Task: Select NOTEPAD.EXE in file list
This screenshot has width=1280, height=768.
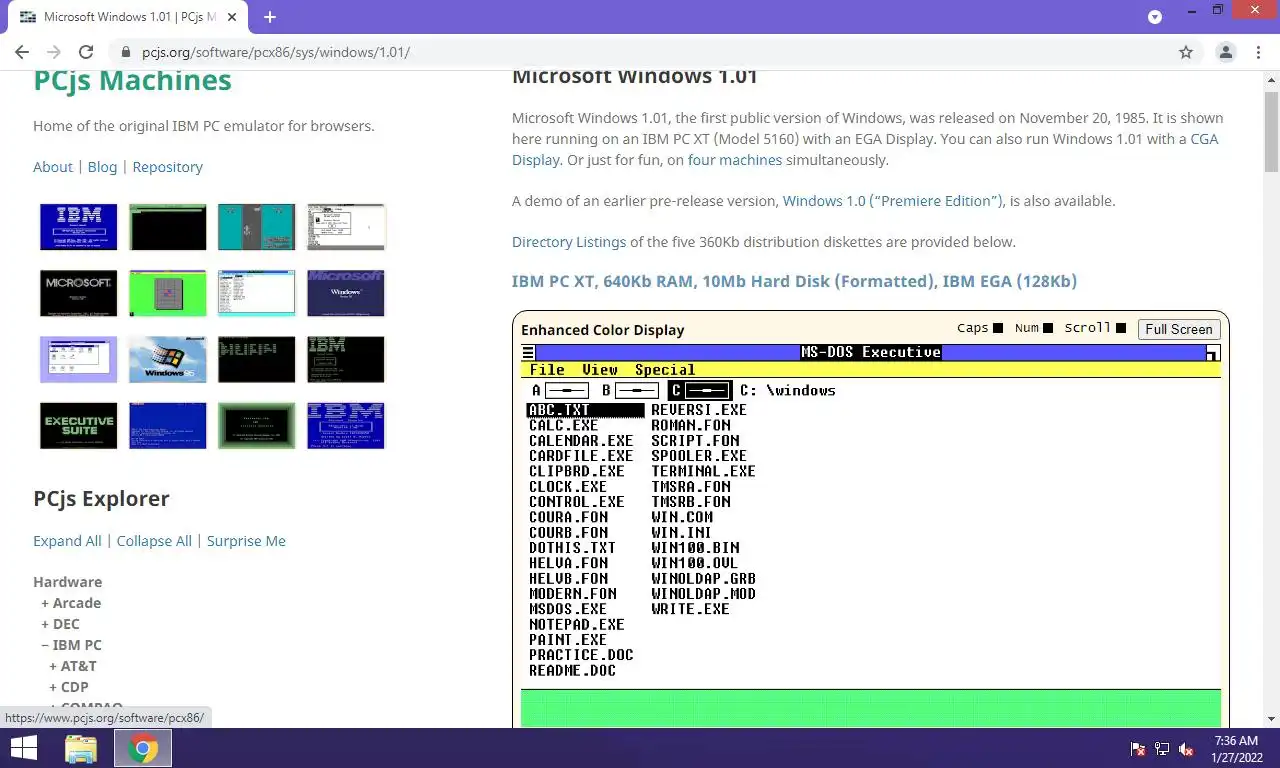Action: [x=576, y=624]
